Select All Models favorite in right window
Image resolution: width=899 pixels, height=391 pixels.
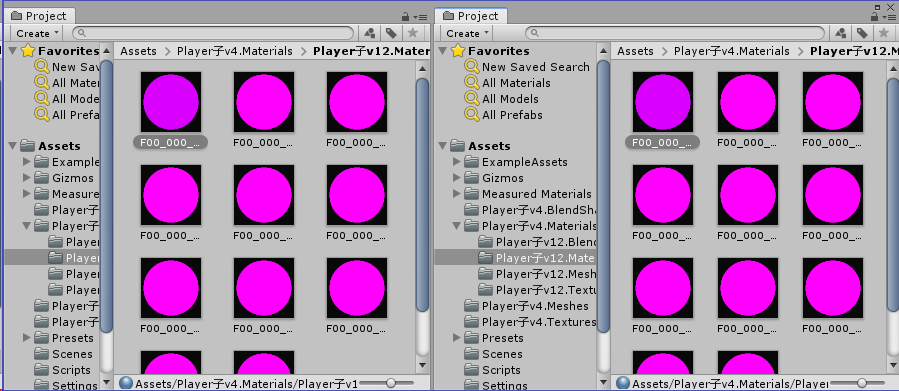click(510, 99)
